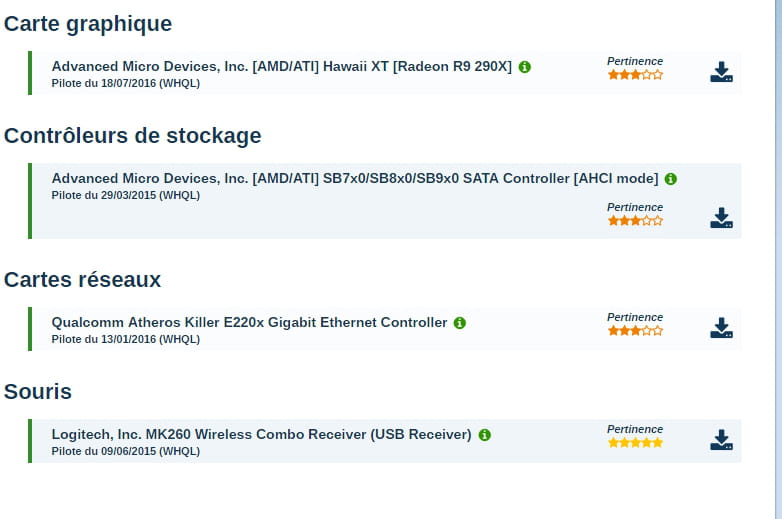Image resolution: width=782 pixels, height=519 pixels.
Task: Click the "Contrôleurs de stockage" heading
Action: click(133, 136)
